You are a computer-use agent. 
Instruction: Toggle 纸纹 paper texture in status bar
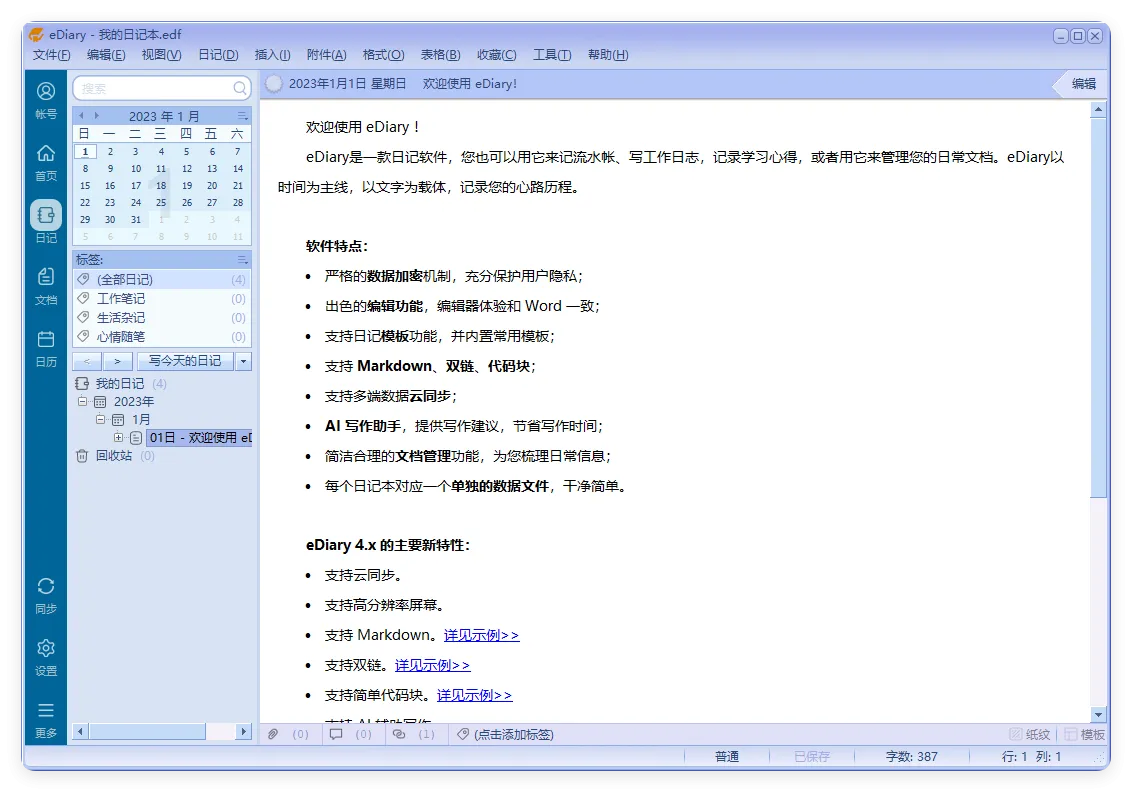pos(1029,733)
